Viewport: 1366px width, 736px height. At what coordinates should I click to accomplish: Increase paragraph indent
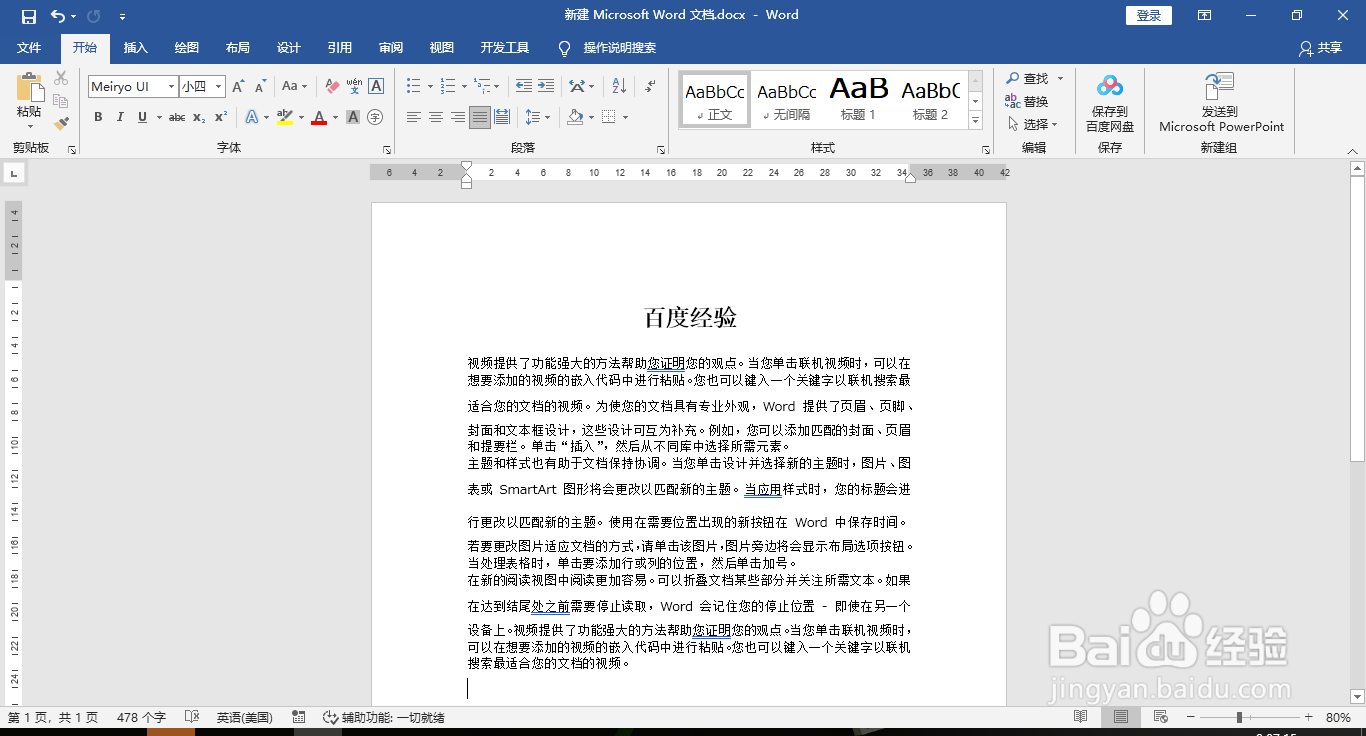point(546,87)
